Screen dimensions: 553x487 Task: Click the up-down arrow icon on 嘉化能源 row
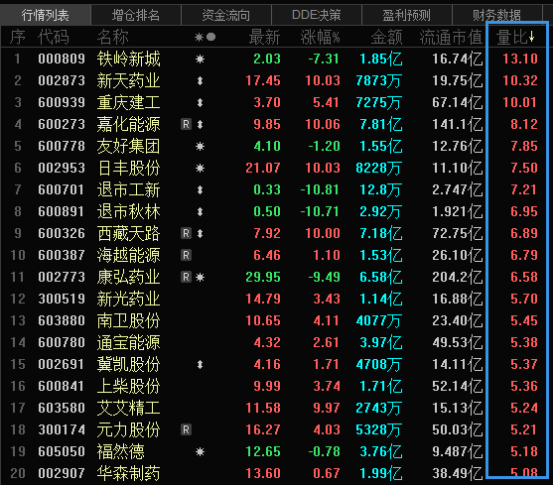(200, 124)
